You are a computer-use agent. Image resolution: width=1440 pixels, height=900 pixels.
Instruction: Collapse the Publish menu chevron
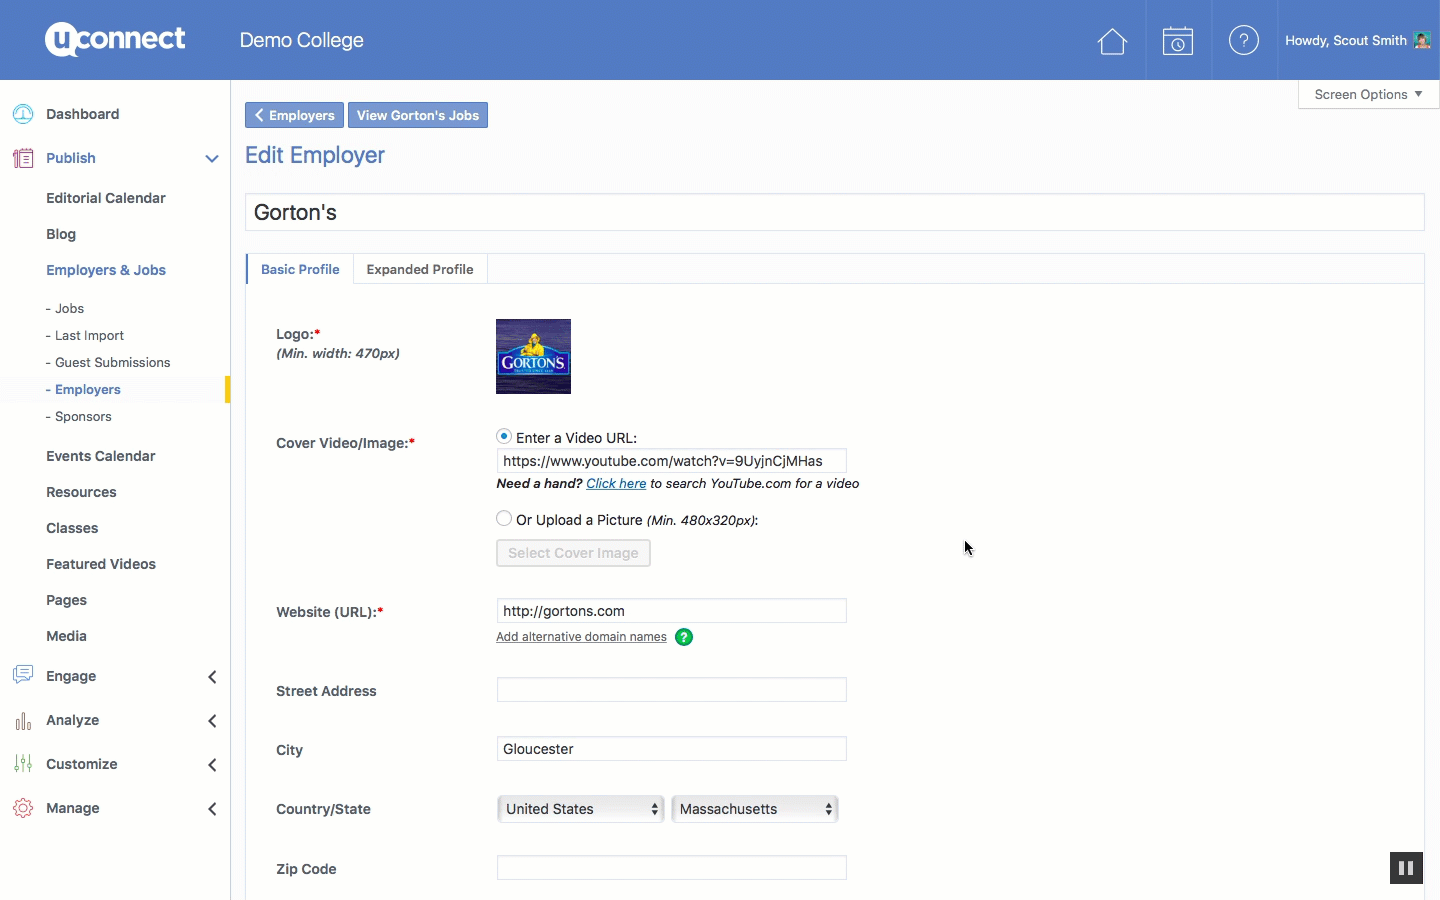(x=211, y=158)
